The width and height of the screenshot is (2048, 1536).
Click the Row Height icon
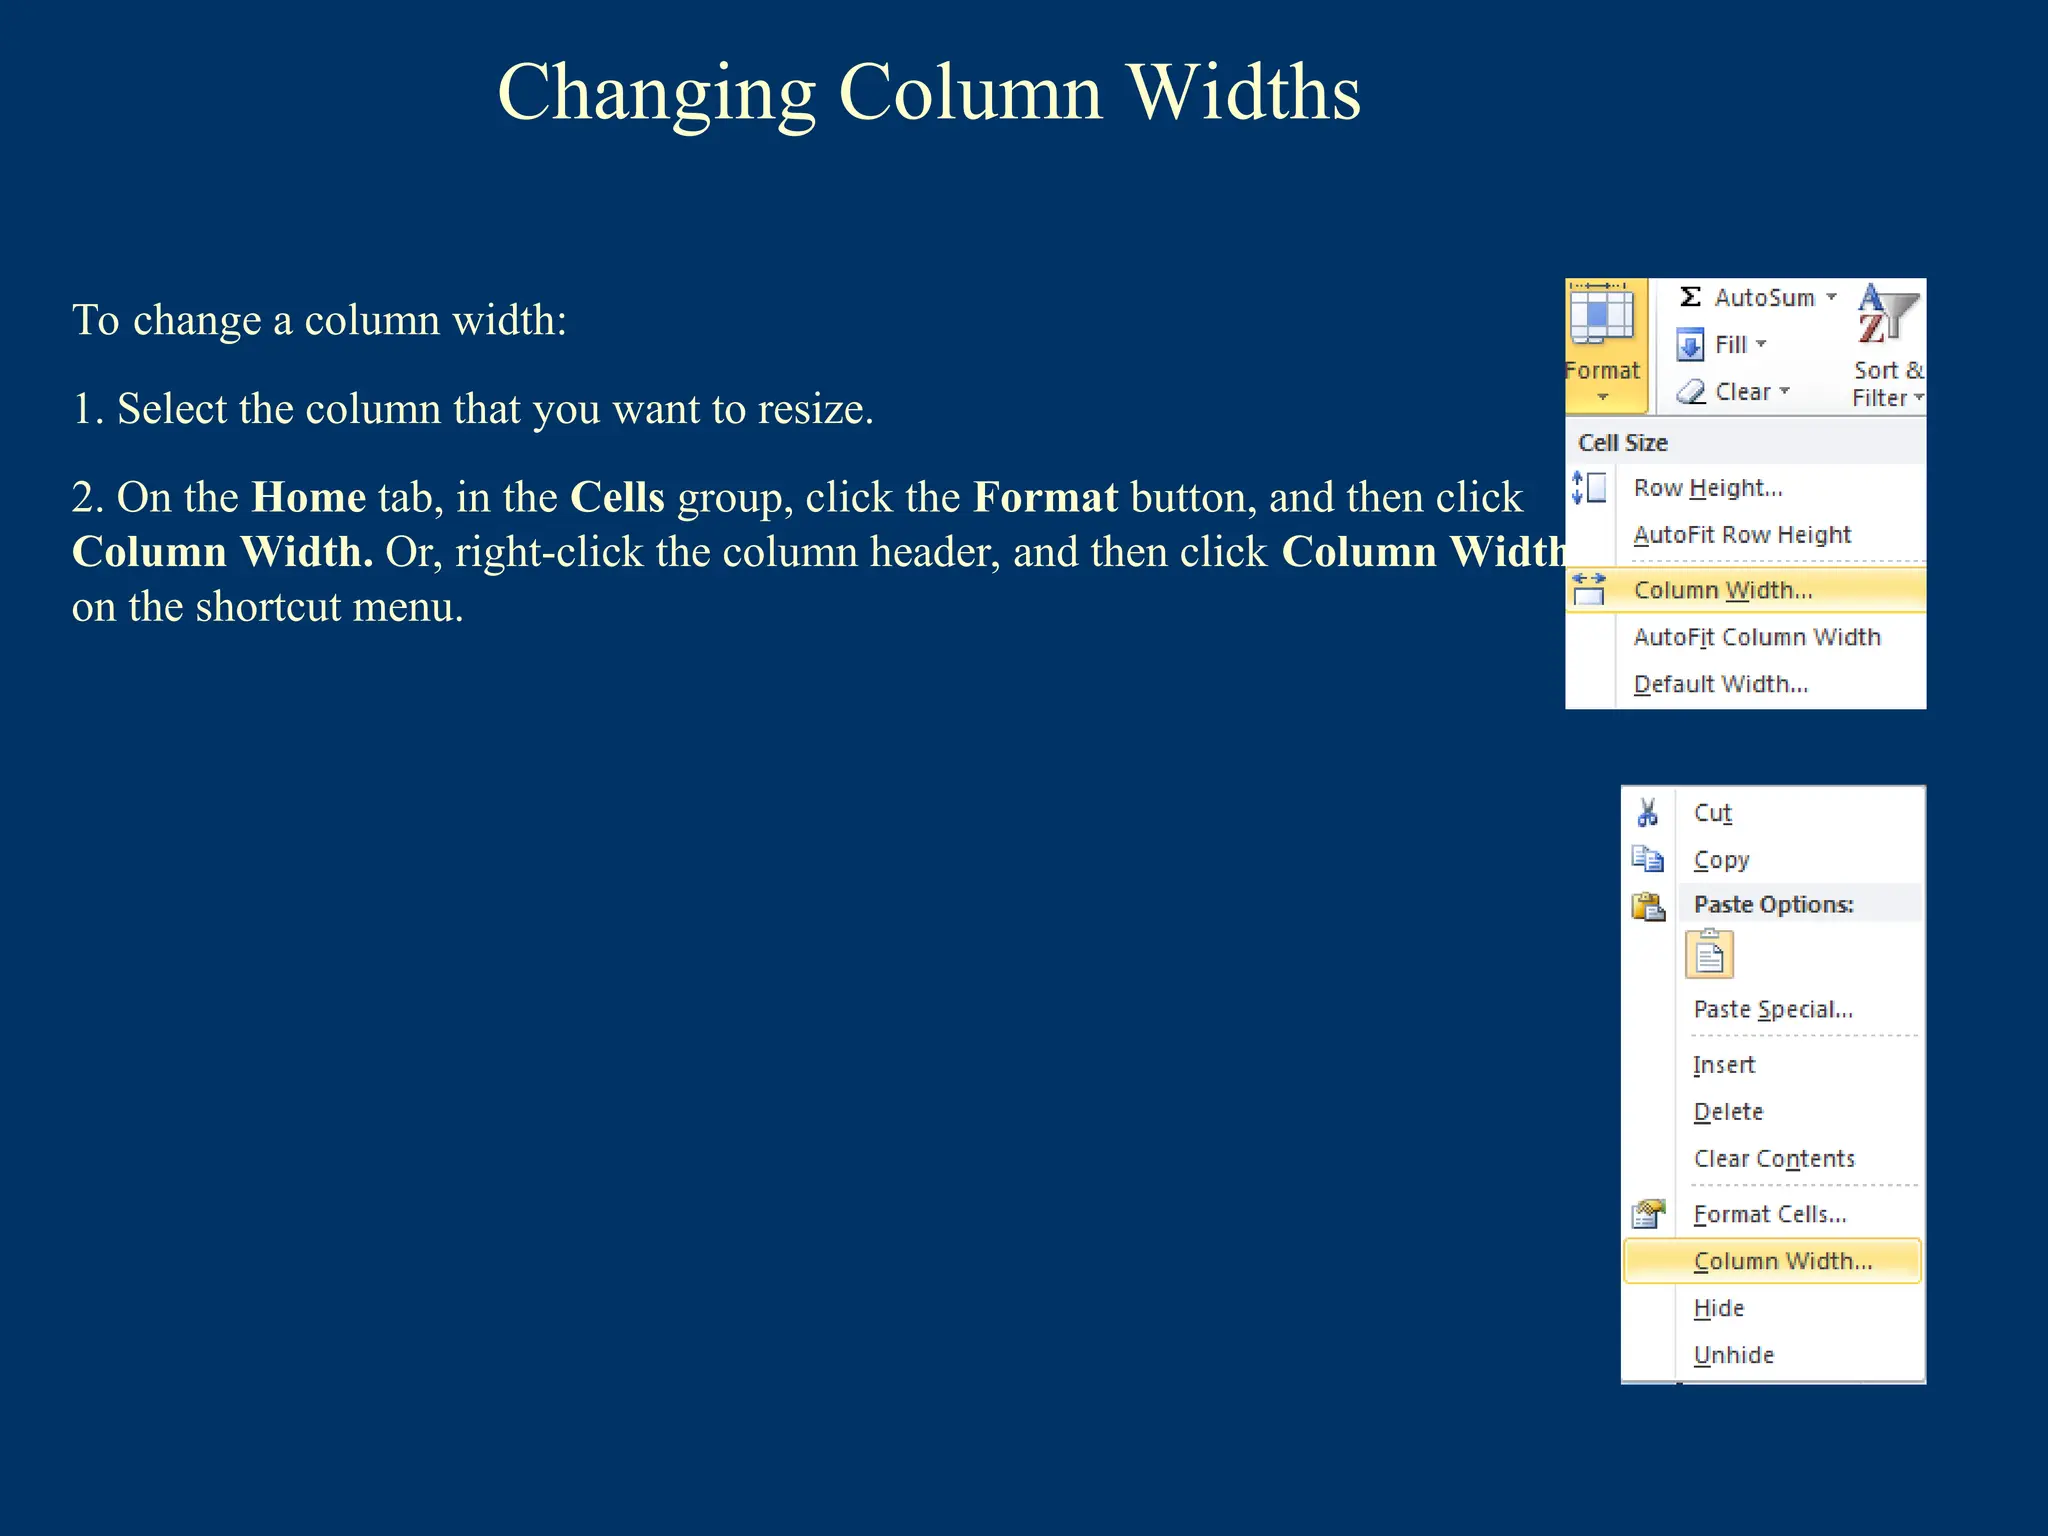(x=1589, y=488)
